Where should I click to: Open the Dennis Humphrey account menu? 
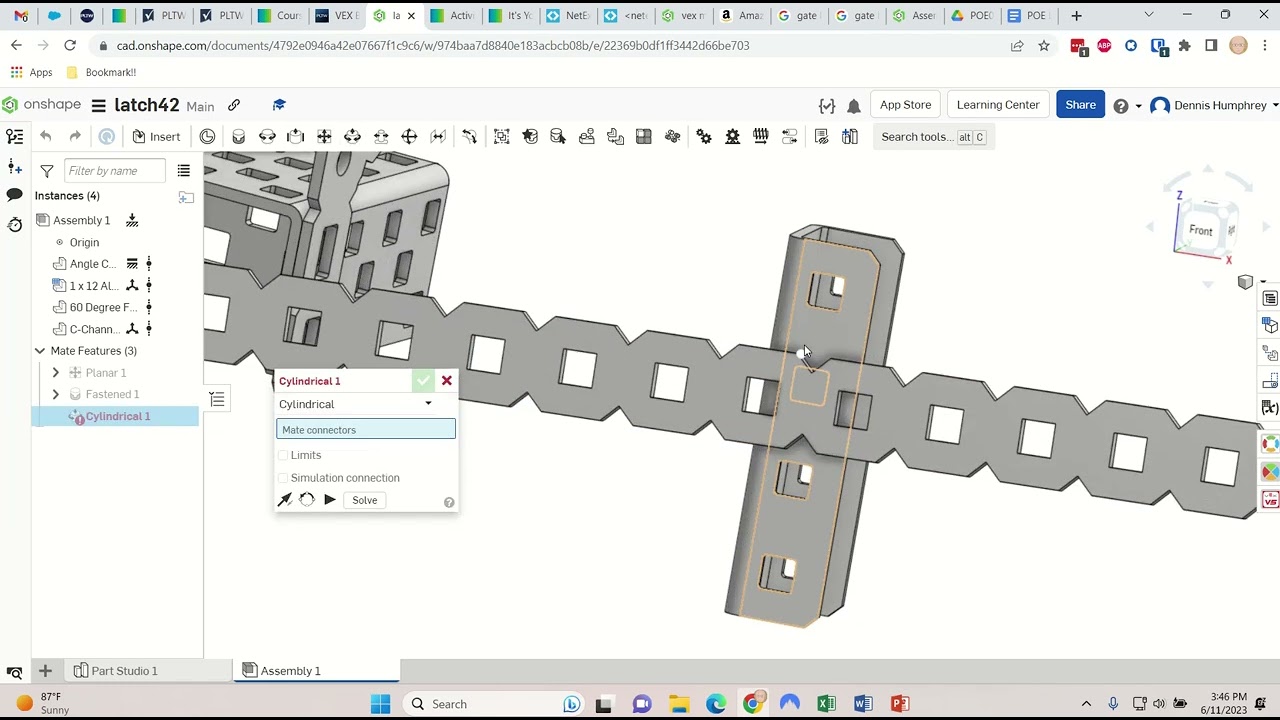click(x=1214, y=105)
